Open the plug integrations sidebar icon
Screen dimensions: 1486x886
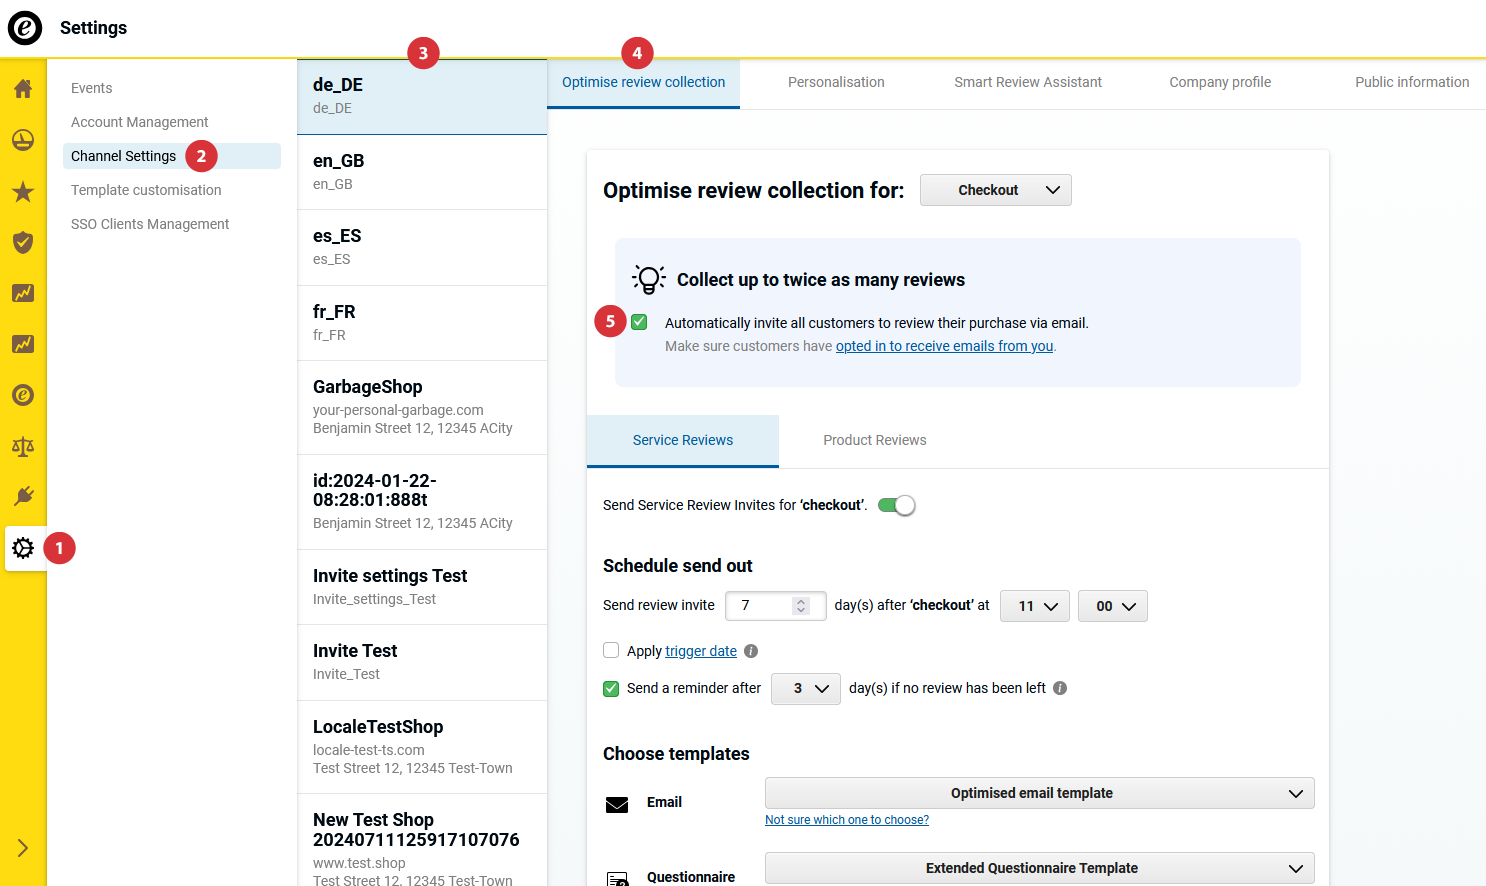point(23,497)
